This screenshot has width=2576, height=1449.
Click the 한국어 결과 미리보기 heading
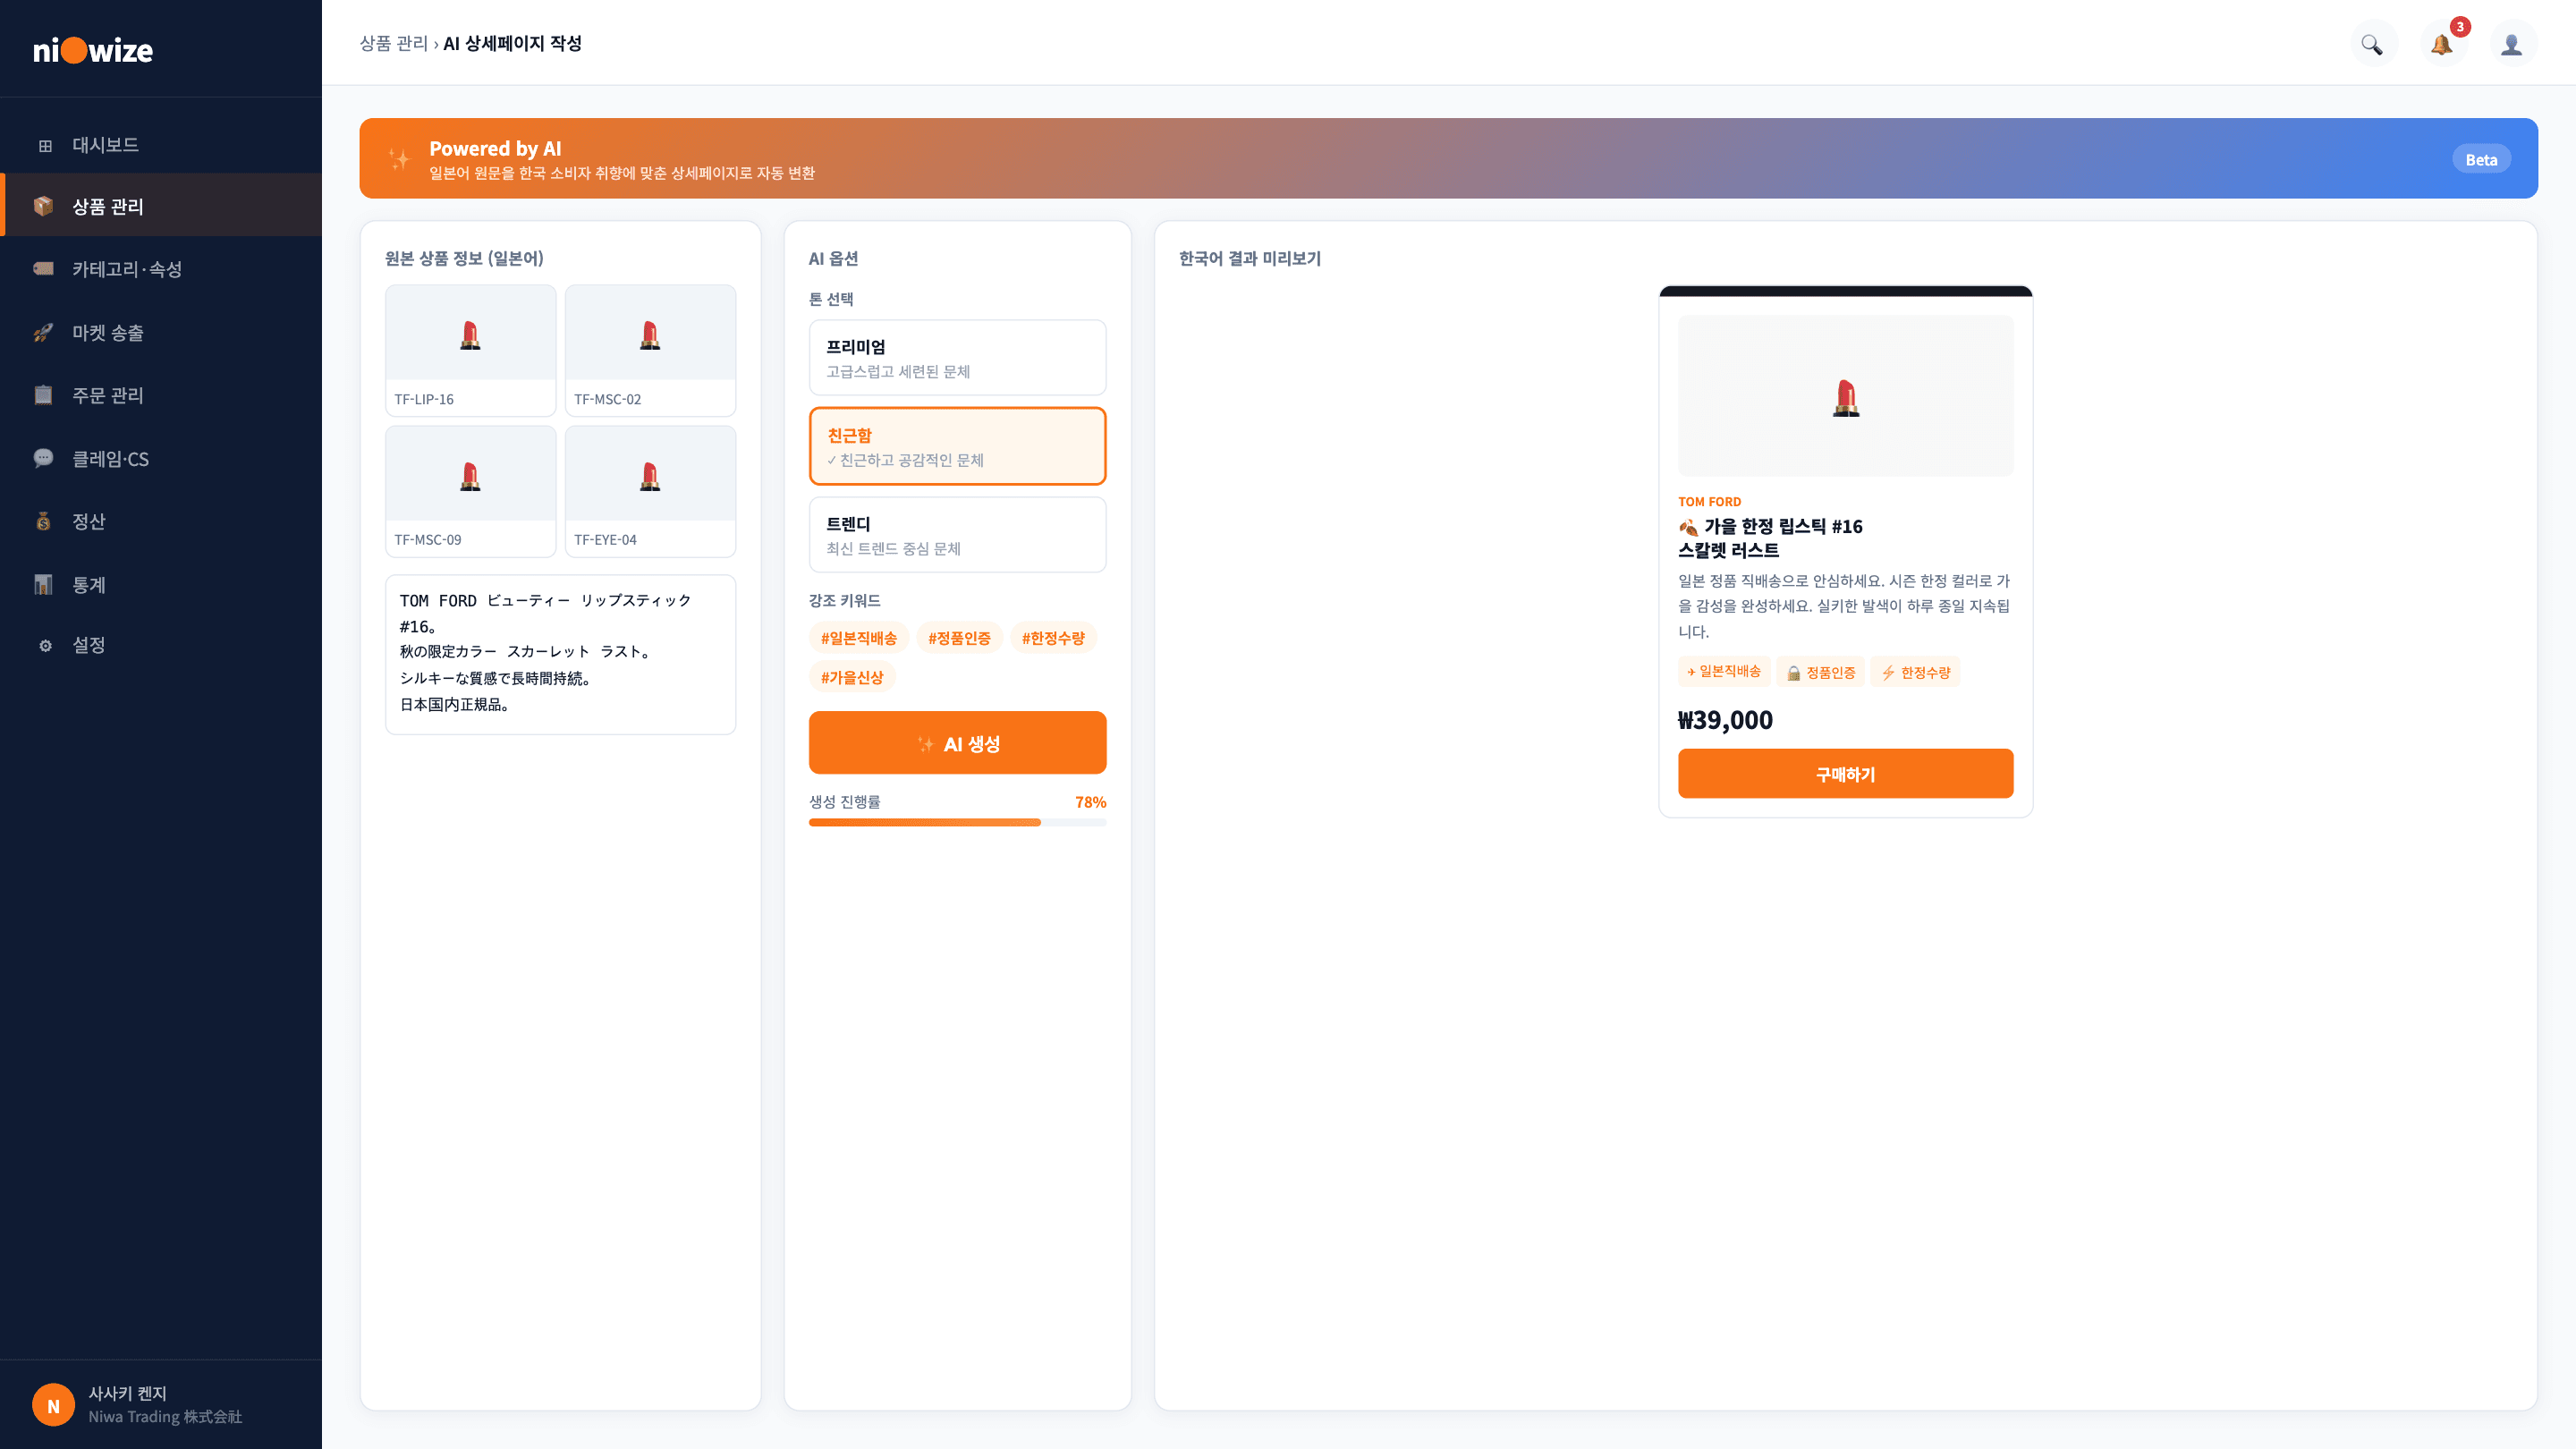click(1249, 258)
